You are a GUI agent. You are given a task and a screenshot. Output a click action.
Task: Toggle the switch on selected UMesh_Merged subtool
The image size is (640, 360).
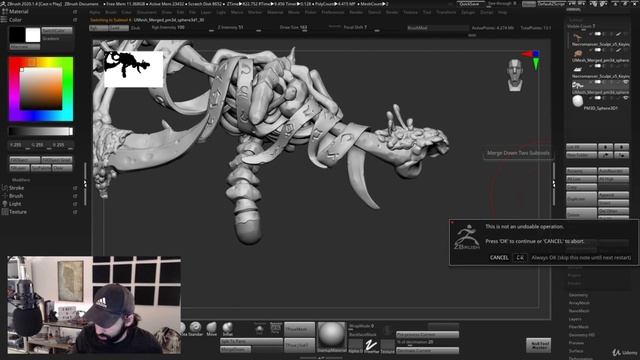[x=598, y=82]
